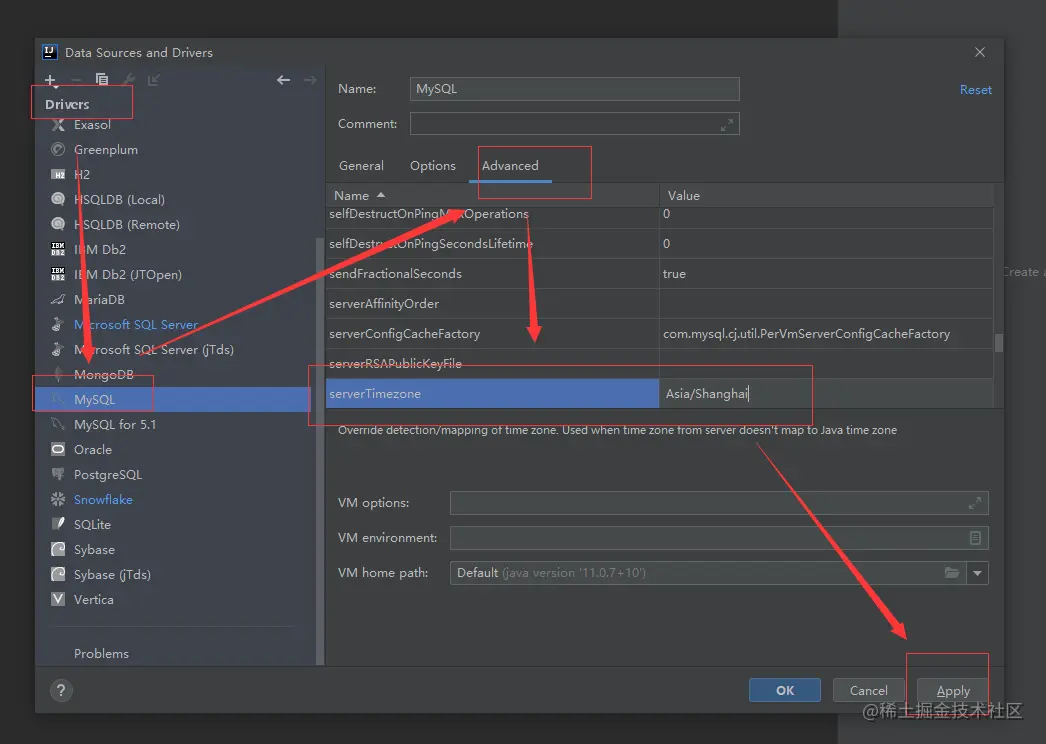Select Microsoft SQL Server (jTds) driver

pyautogui.click(x=153, y=350)
